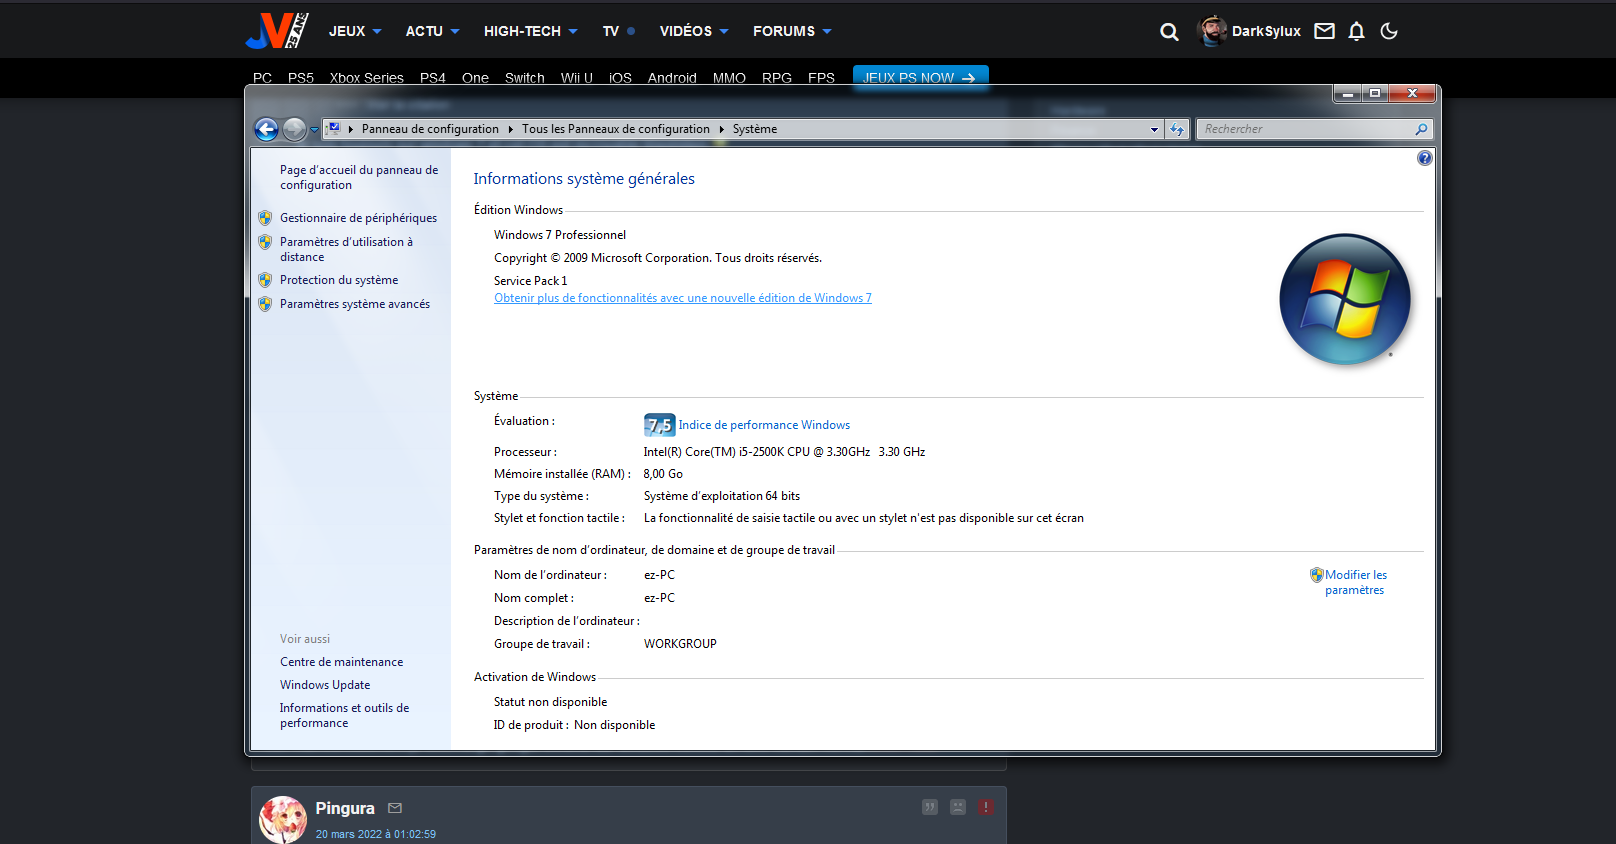Click the JEUX PS NOW button
Screen dimensions: 1616x844
920,78
